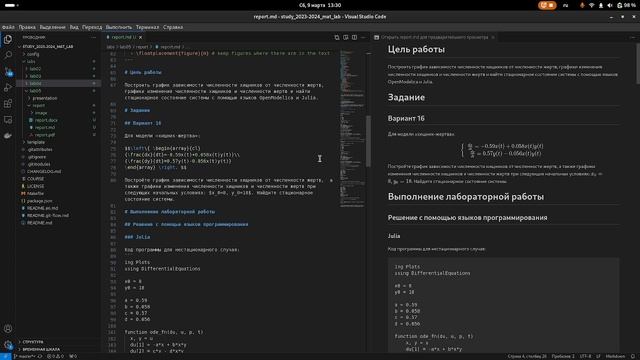The height and width of the screenshot is (360, 640).
Task: Expand the config folder
Action: click(33, 54)
